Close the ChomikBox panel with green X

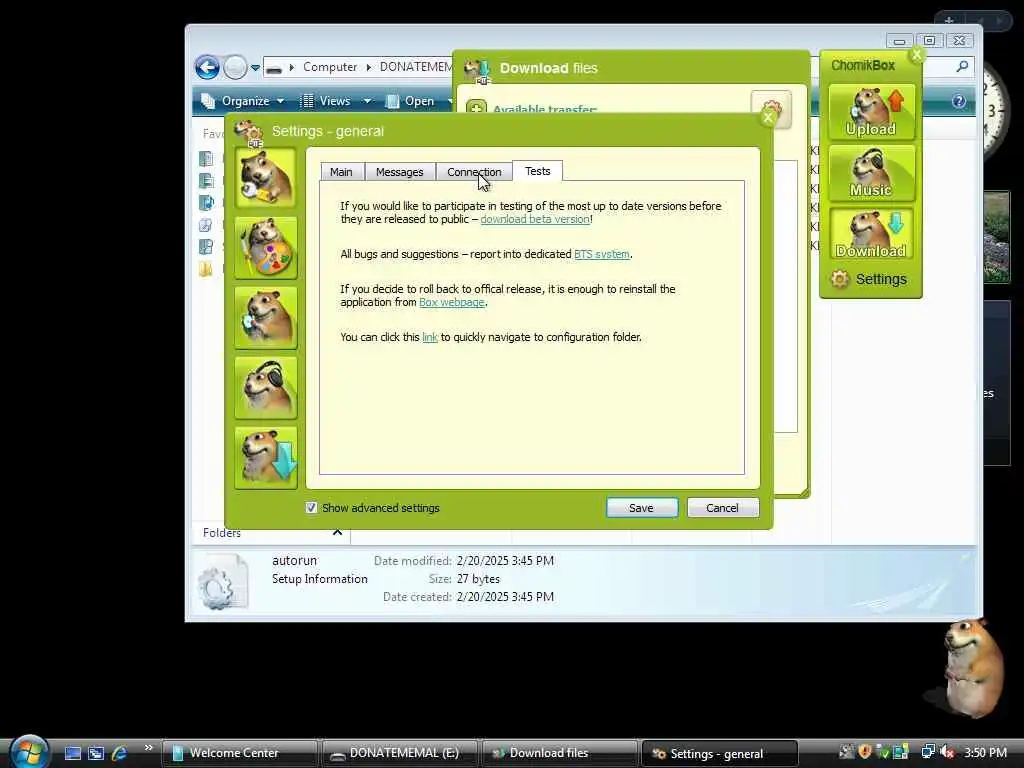click(x=917, y=55)
